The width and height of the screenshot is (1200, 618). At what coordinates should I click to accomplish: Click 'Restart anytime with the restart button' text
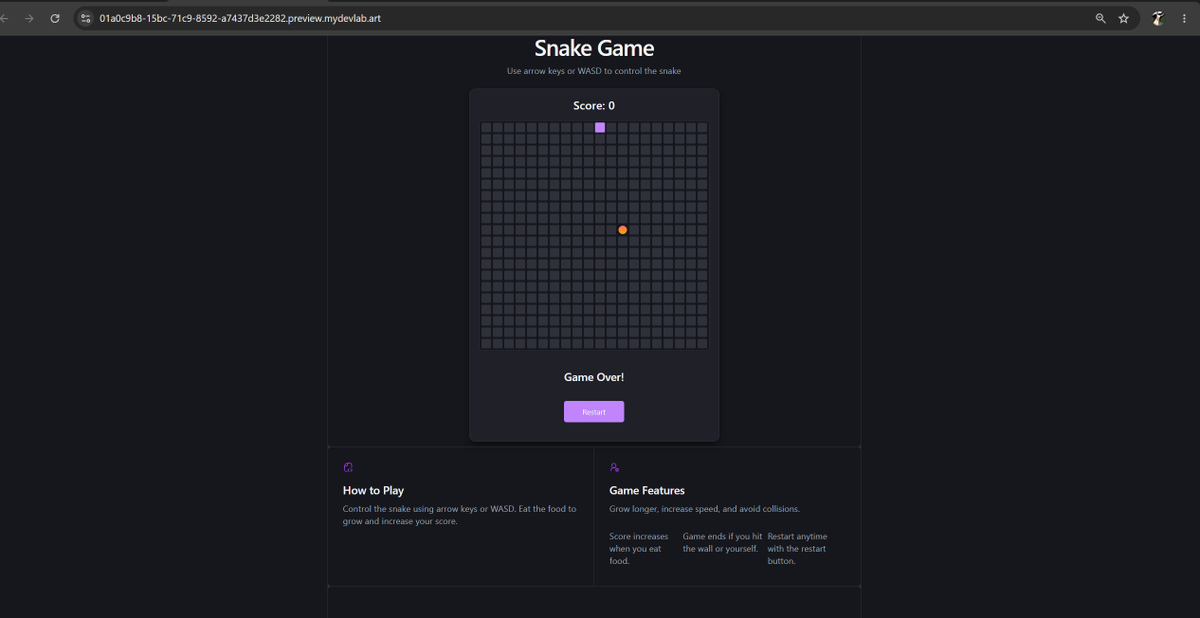[798, 549]
